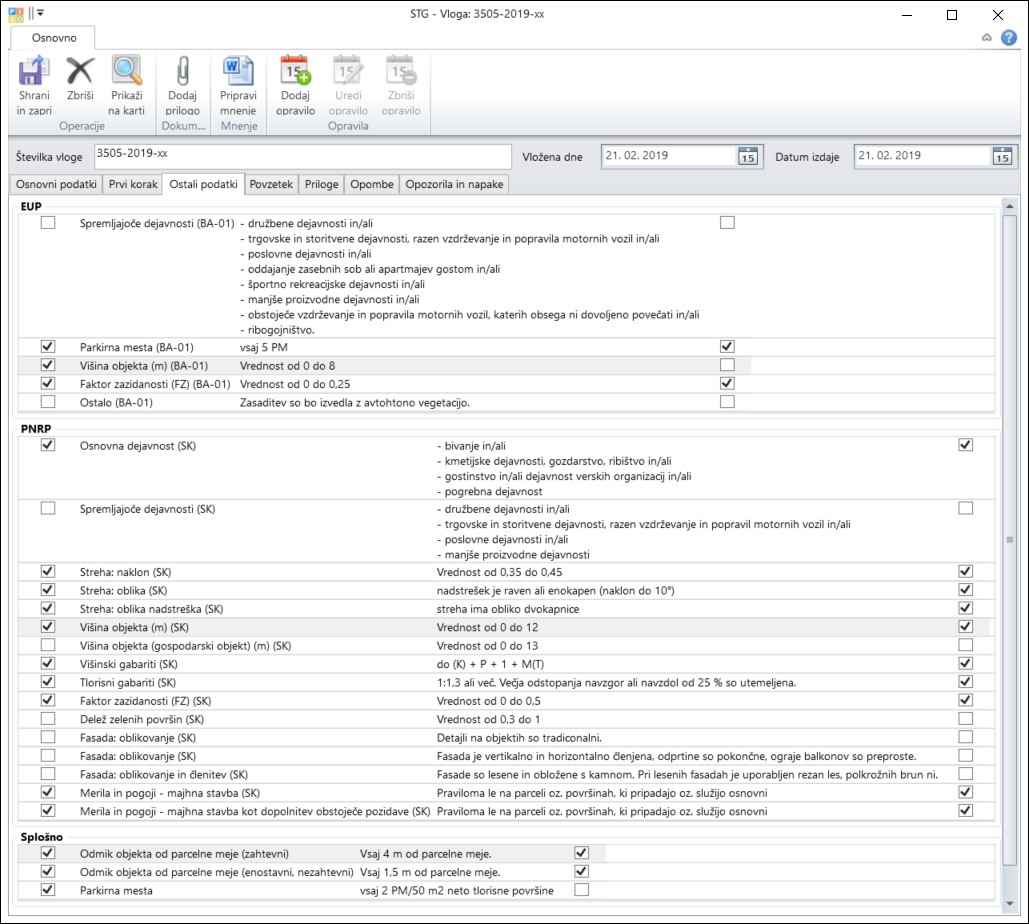The height and width of the screenshot is (924, 1029).
Task: Toggle right checkbox for Višina objekta (m) (BA-01)
Action: click(x=727, y=365)
